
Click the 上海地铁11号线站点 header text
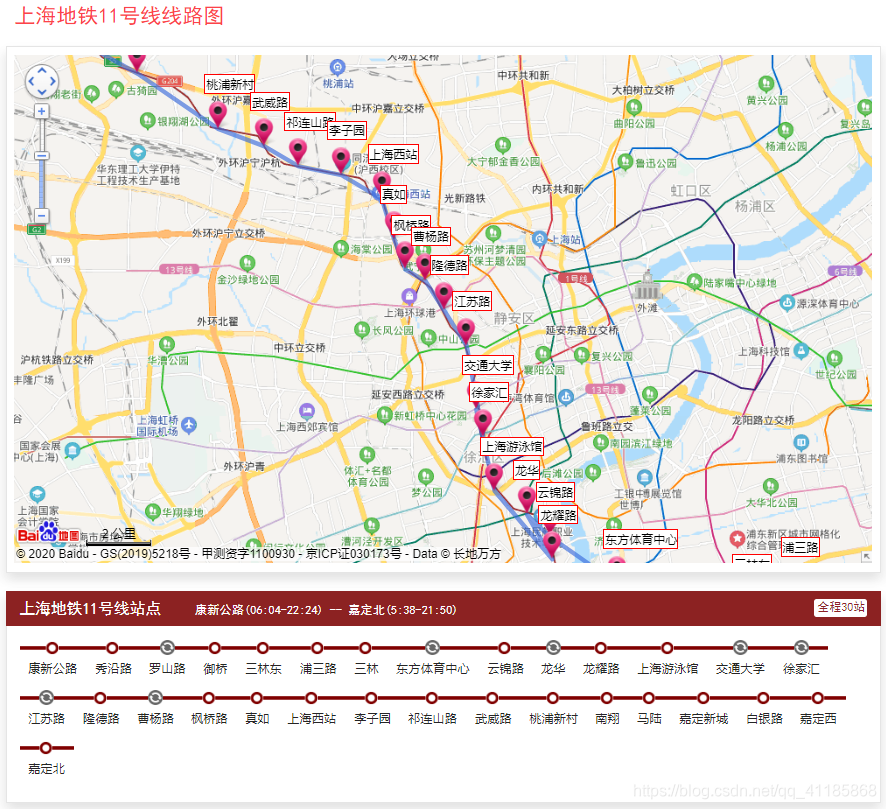click(90, 608)
